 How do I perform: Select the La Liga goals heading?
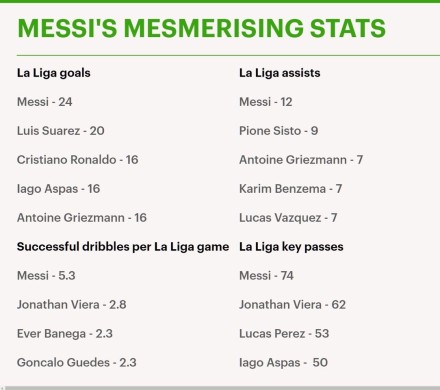click(x=54, y=73)
